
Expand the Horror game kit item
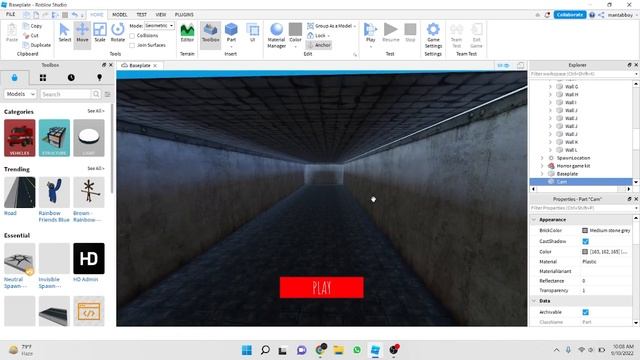tap(542, 166)
